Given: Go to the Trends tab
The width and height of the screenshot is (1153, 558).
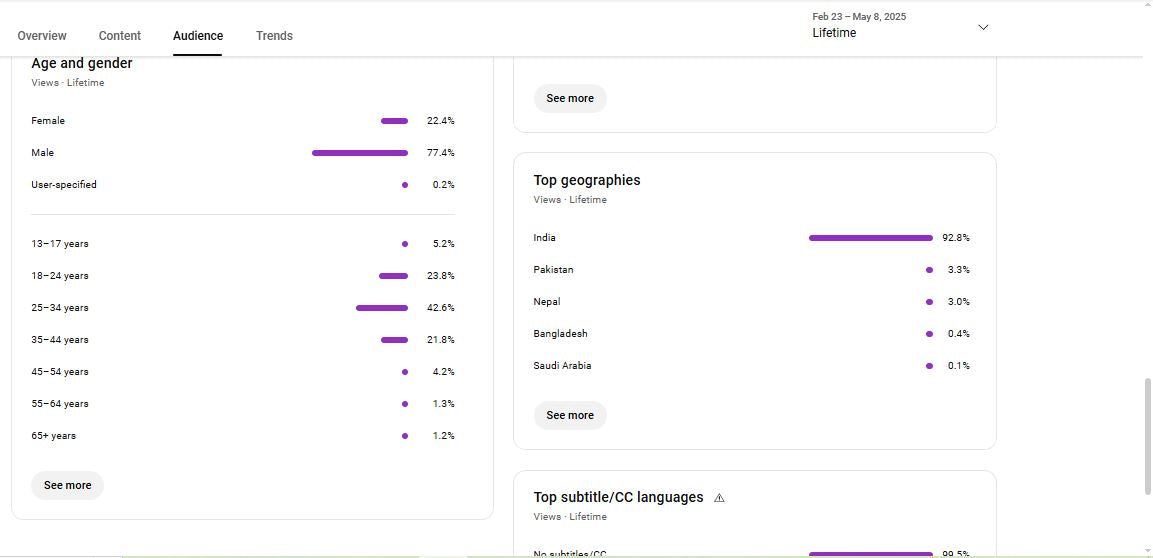Looking at the screenshot, I should [274, 36].
